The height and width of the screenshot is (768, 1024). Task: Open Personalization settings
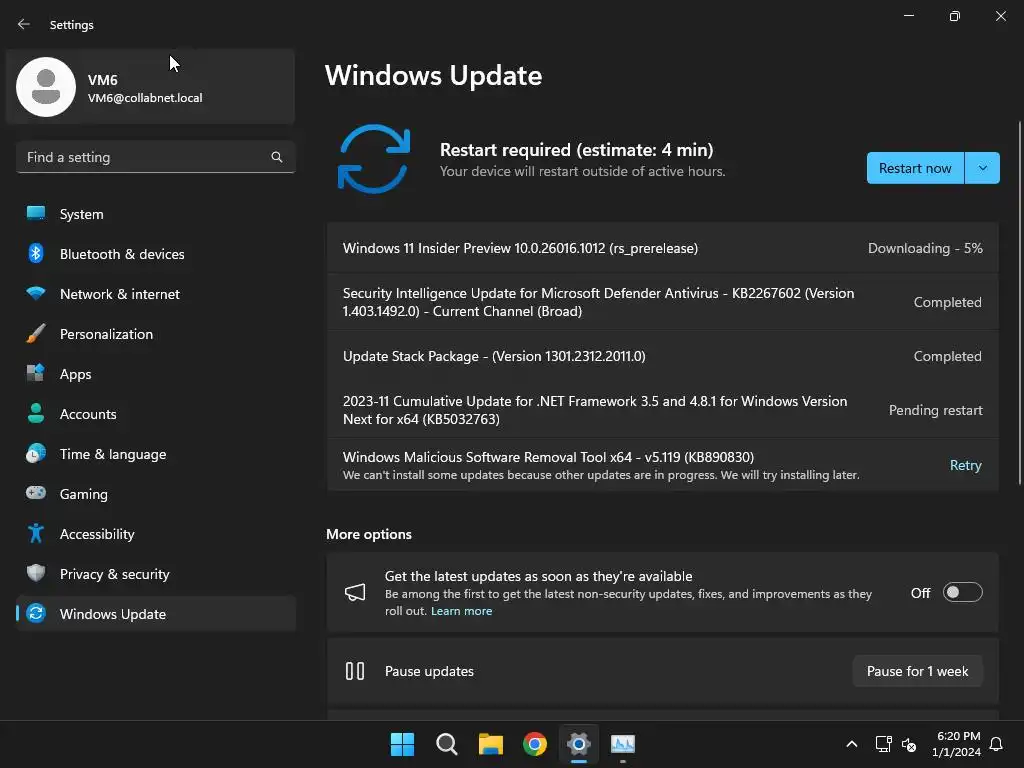click(155, 334)
